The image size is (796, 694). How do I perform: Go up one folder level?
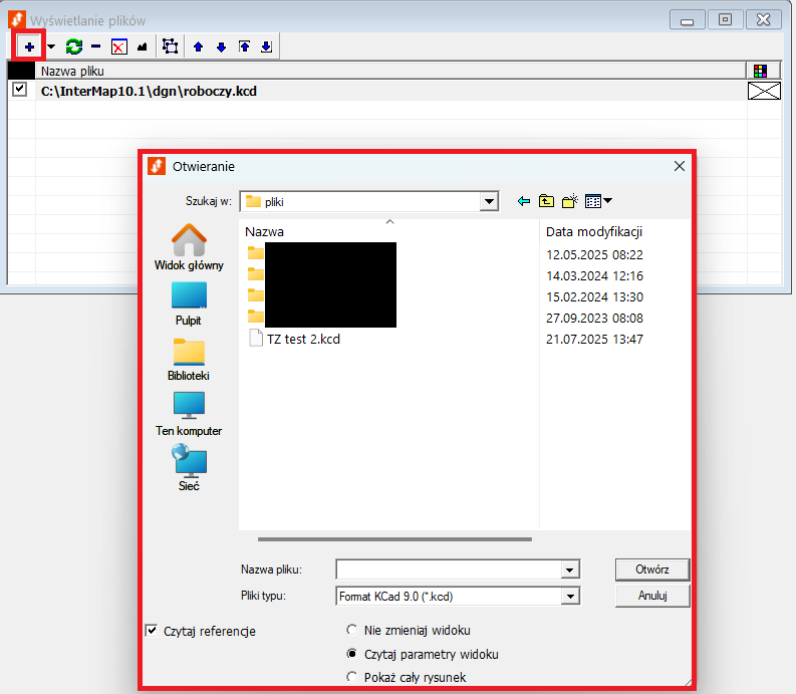(546, 201)
